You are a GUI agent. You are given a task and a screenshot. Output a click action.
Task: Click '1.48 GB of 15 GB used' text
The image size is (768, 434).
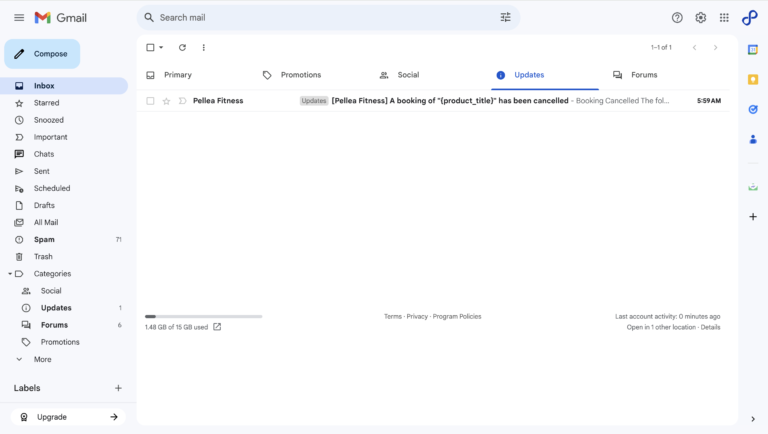coord(176,327)
